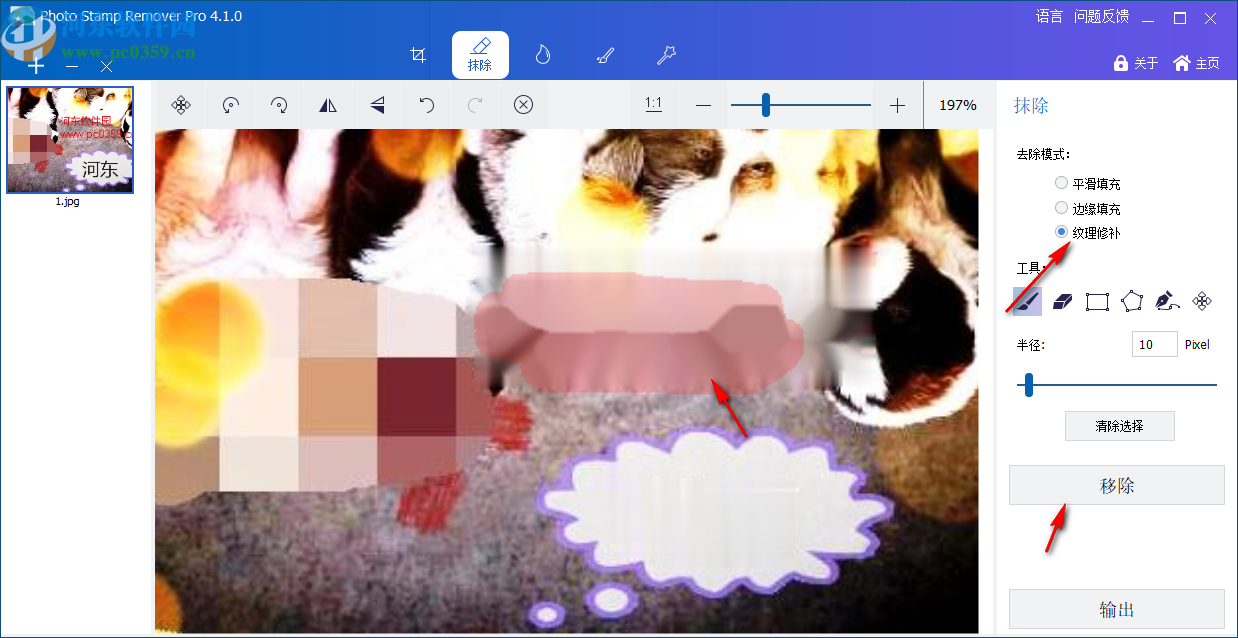Select the Polygon selection tool
Viewport: 1238px width, 638px height.
[x=1131, y=301]
